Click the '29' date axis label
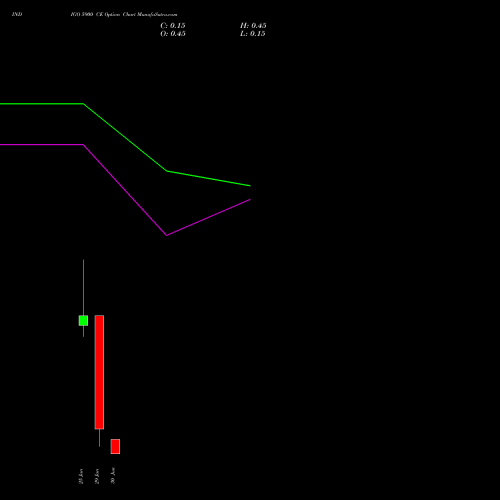Viewport: 500px width, 500px height. [x=97, y=476]
